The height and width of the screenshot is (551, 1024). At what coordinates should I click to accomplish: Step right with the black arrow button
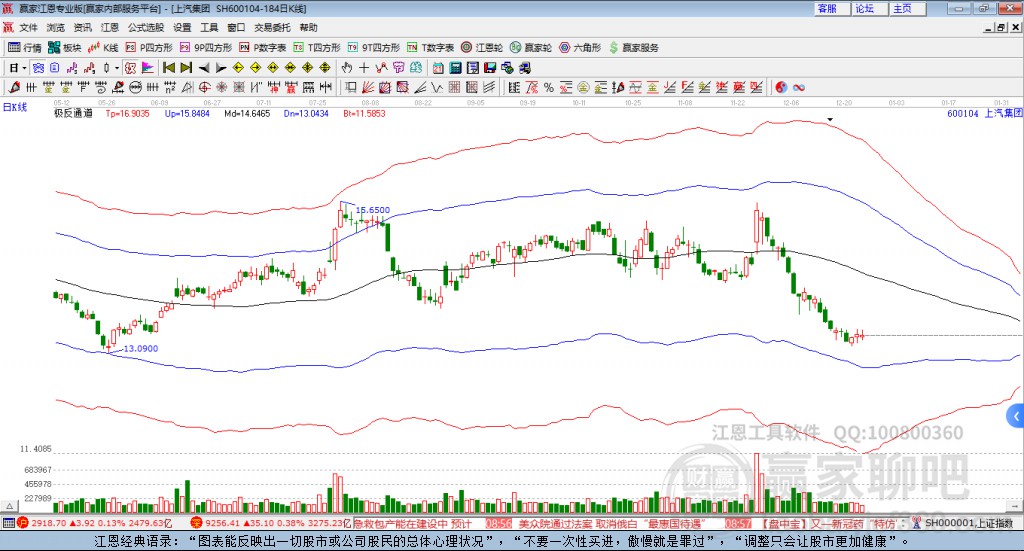(220, 67)
